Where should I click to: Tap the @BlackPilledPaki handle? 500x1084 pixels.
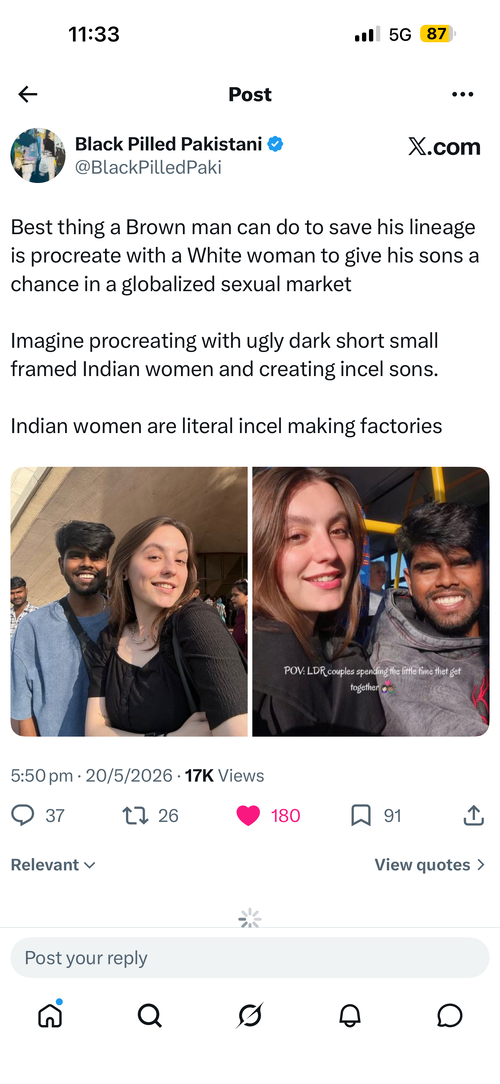148,167
